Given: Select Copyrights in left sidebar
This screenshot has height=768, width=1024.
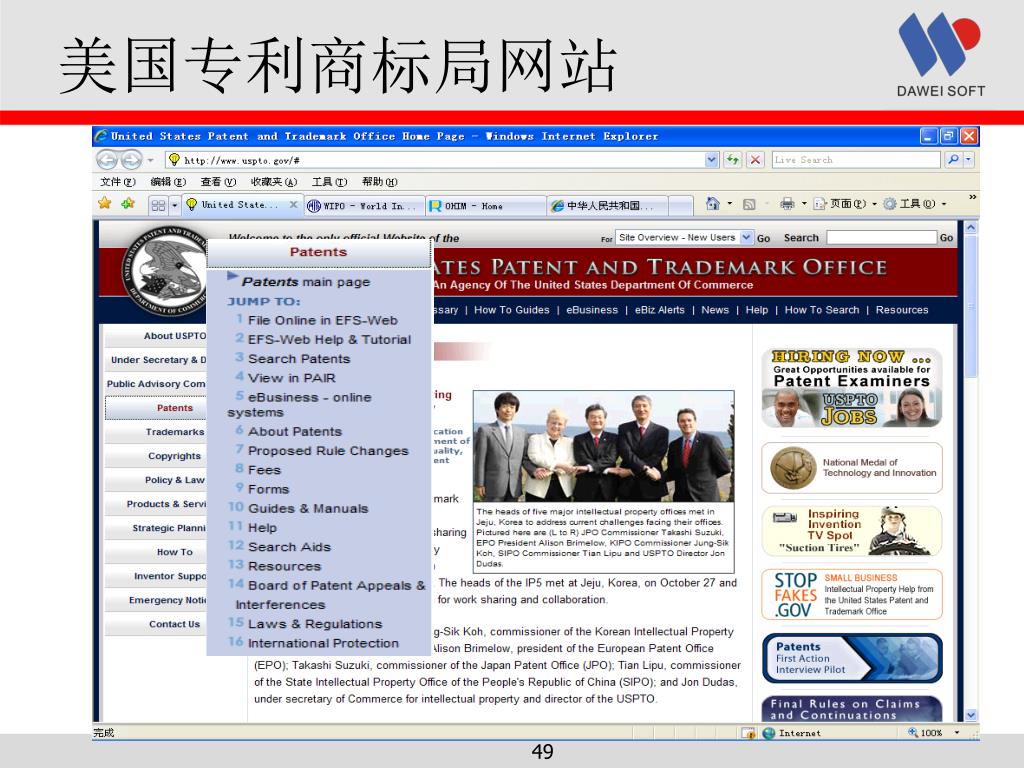Looking at the screenshot, I should (x=156, y=456).
